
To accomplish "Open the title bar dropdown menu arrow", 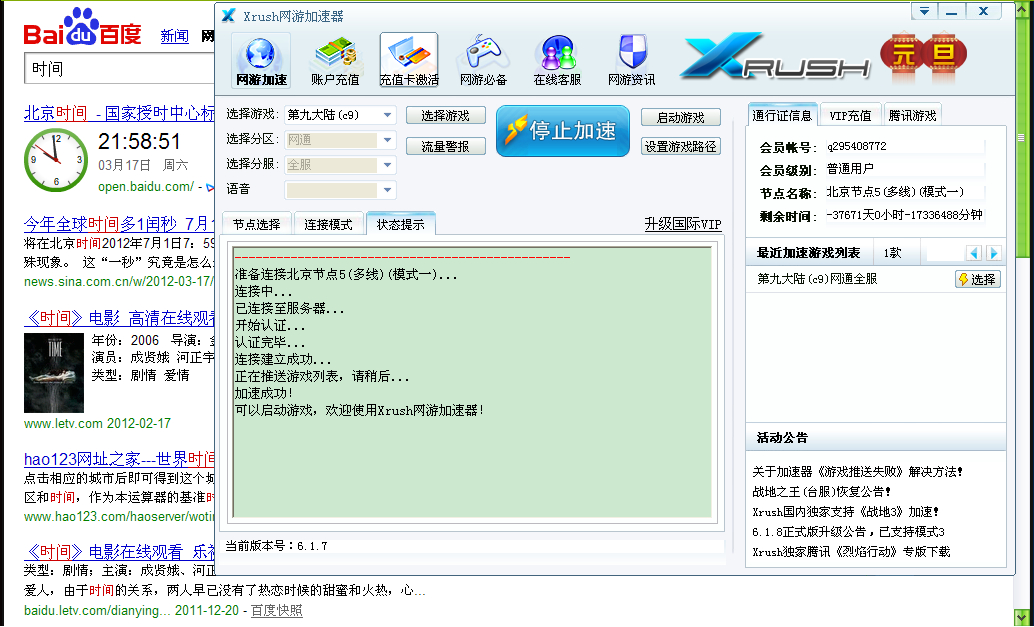I will [925, 11].
